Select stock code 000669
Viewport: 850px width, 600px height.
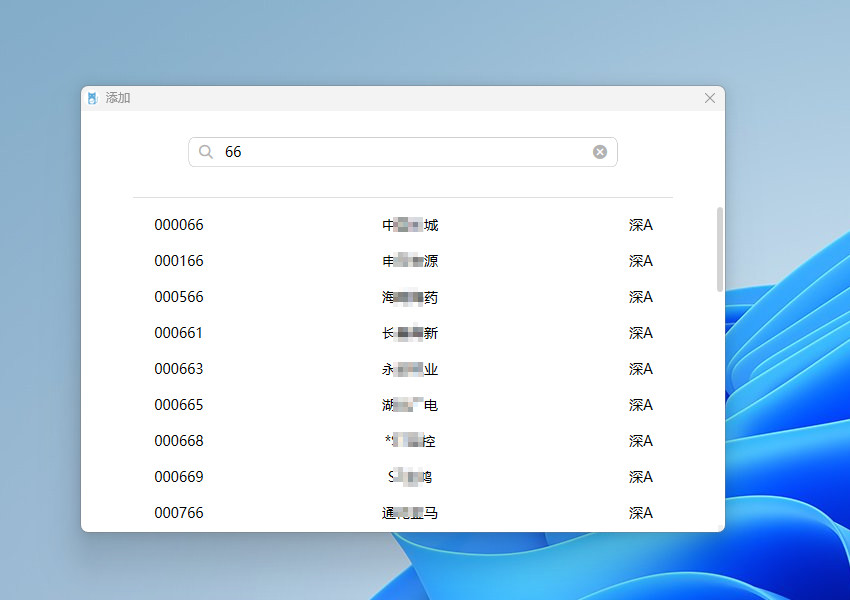(179, 477)
